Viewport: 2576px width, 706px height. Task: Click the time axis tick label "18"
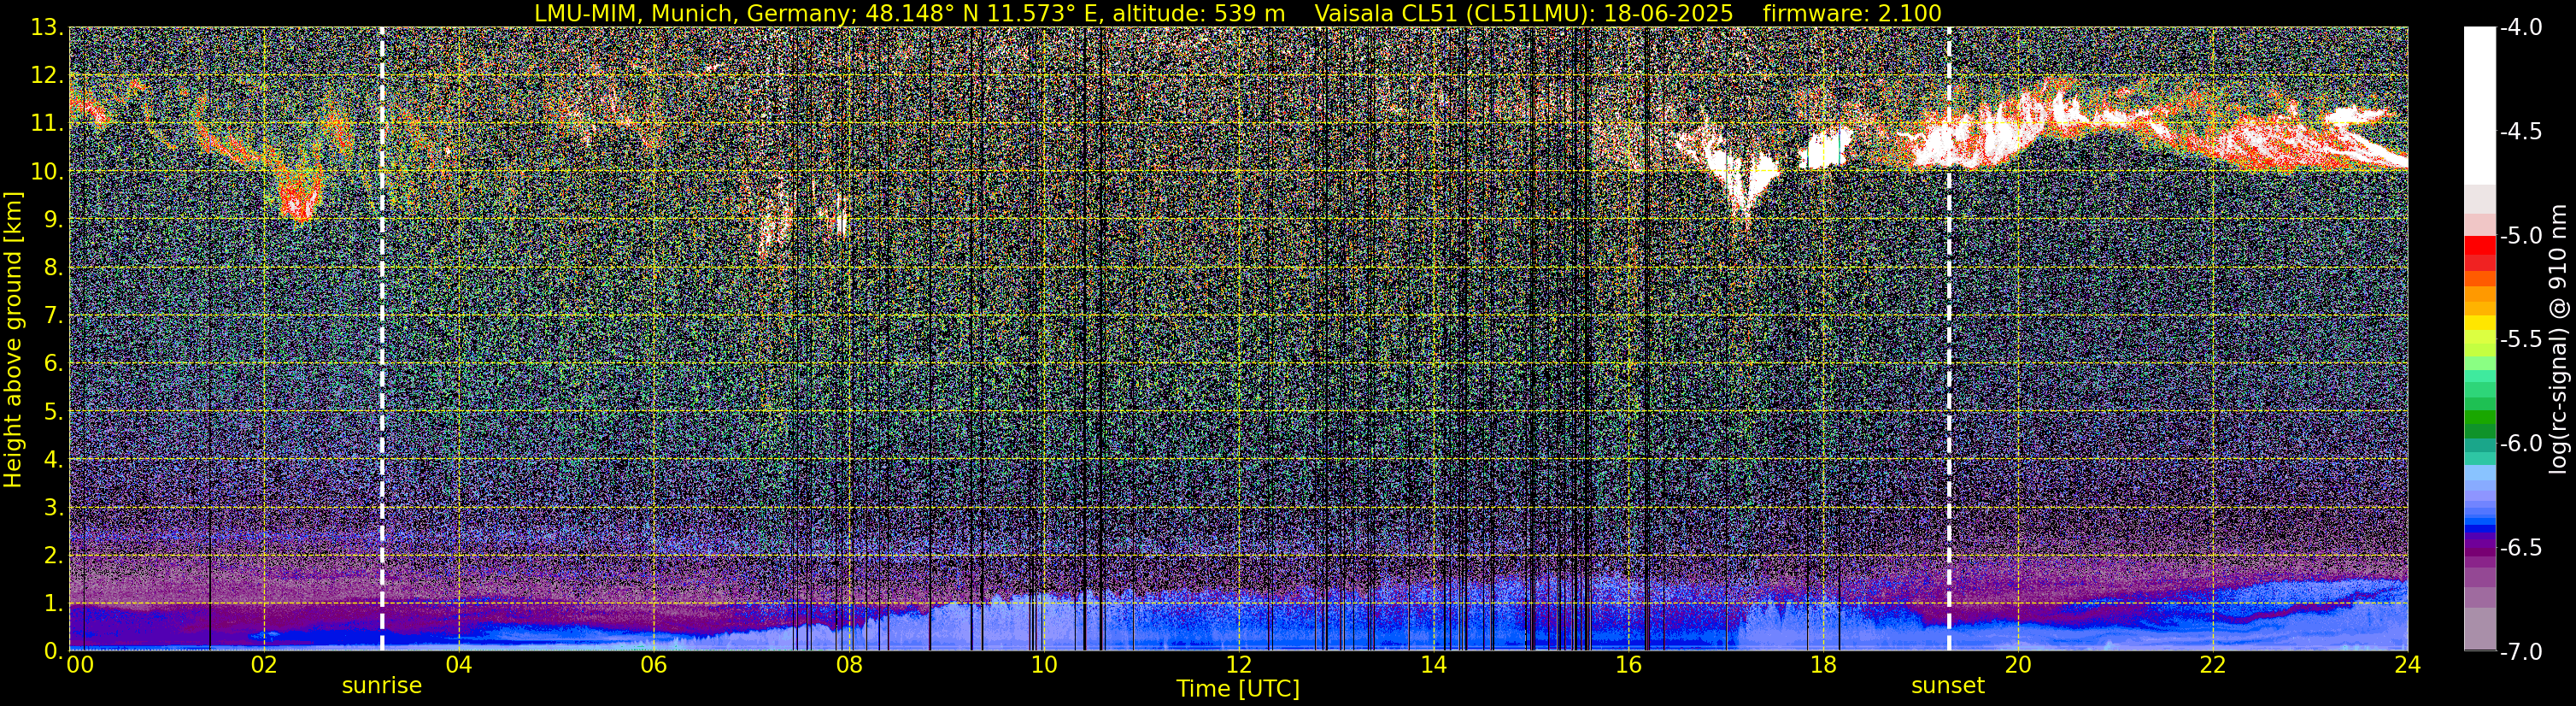[1823, 665]
